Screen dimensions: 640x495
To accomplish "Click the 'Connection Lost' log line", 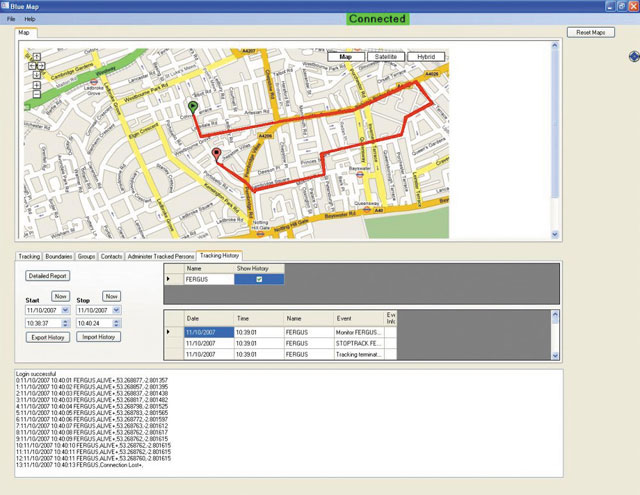I will 80,465.
